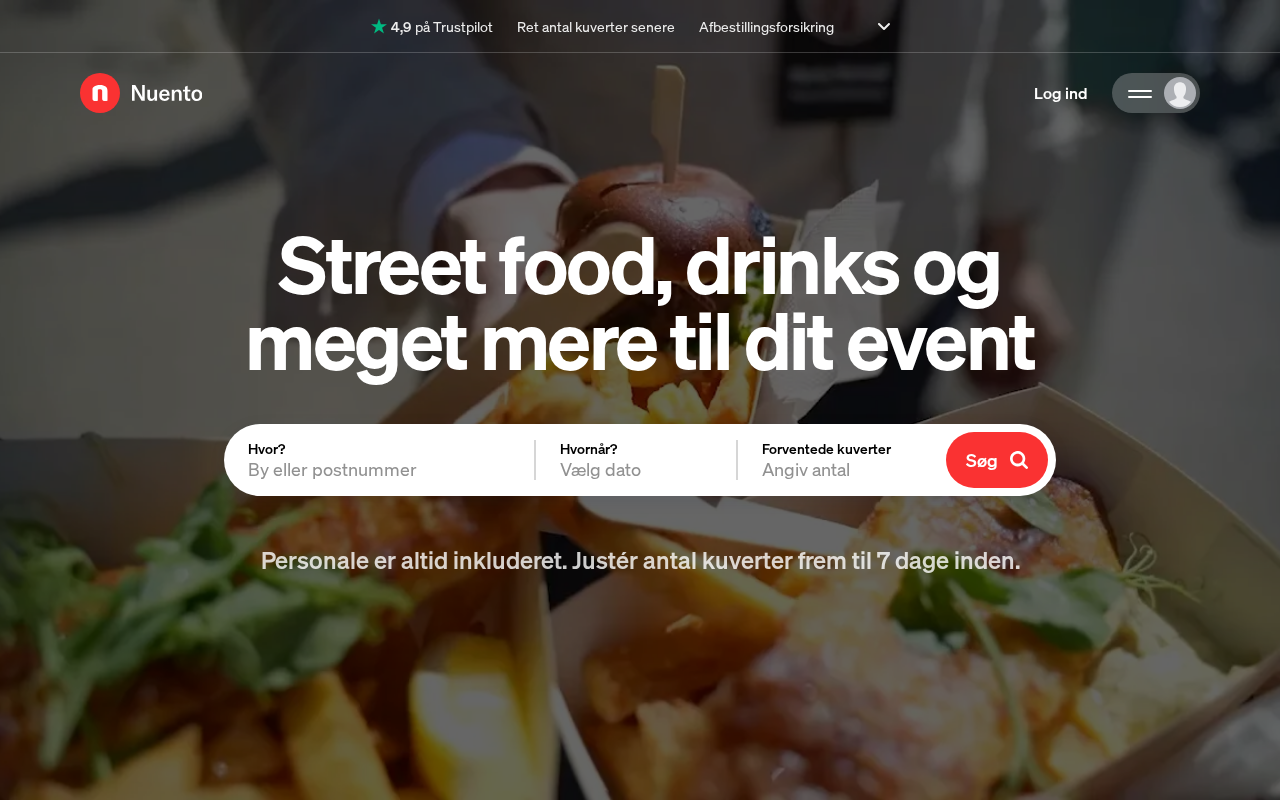Open the hamburger menu icon
The height and width of the screenshot is (800, 1280).
pyautogui.click(x=1140, y=93)
